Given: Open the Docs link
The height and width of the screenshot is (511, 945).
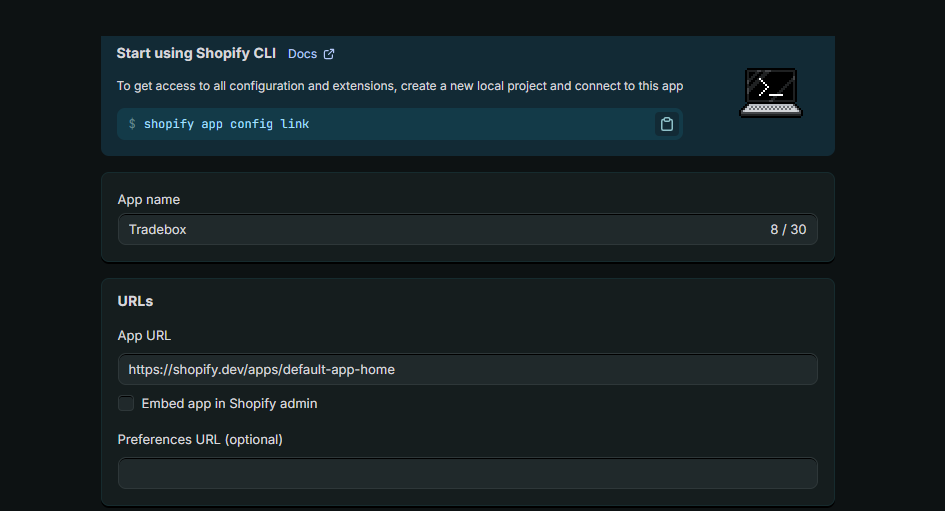Looking at the screenshot, I should [301, 54].
